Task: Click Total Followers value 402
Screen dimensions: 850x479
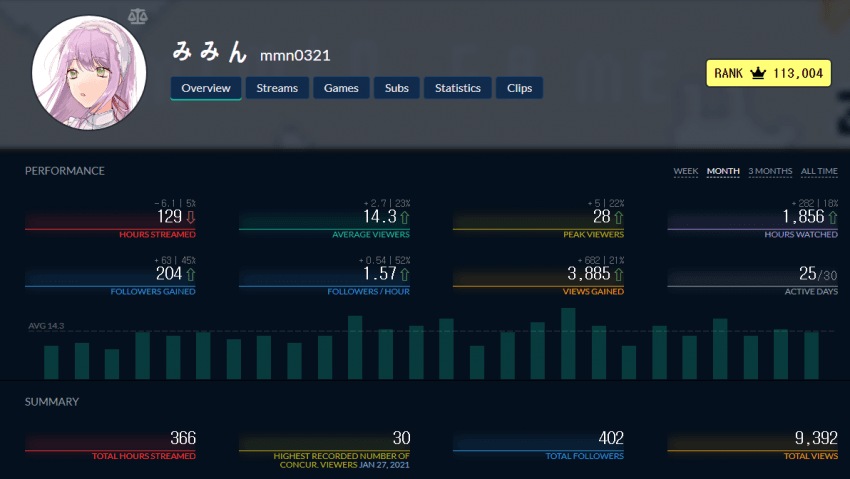Action: pos(611,438)
